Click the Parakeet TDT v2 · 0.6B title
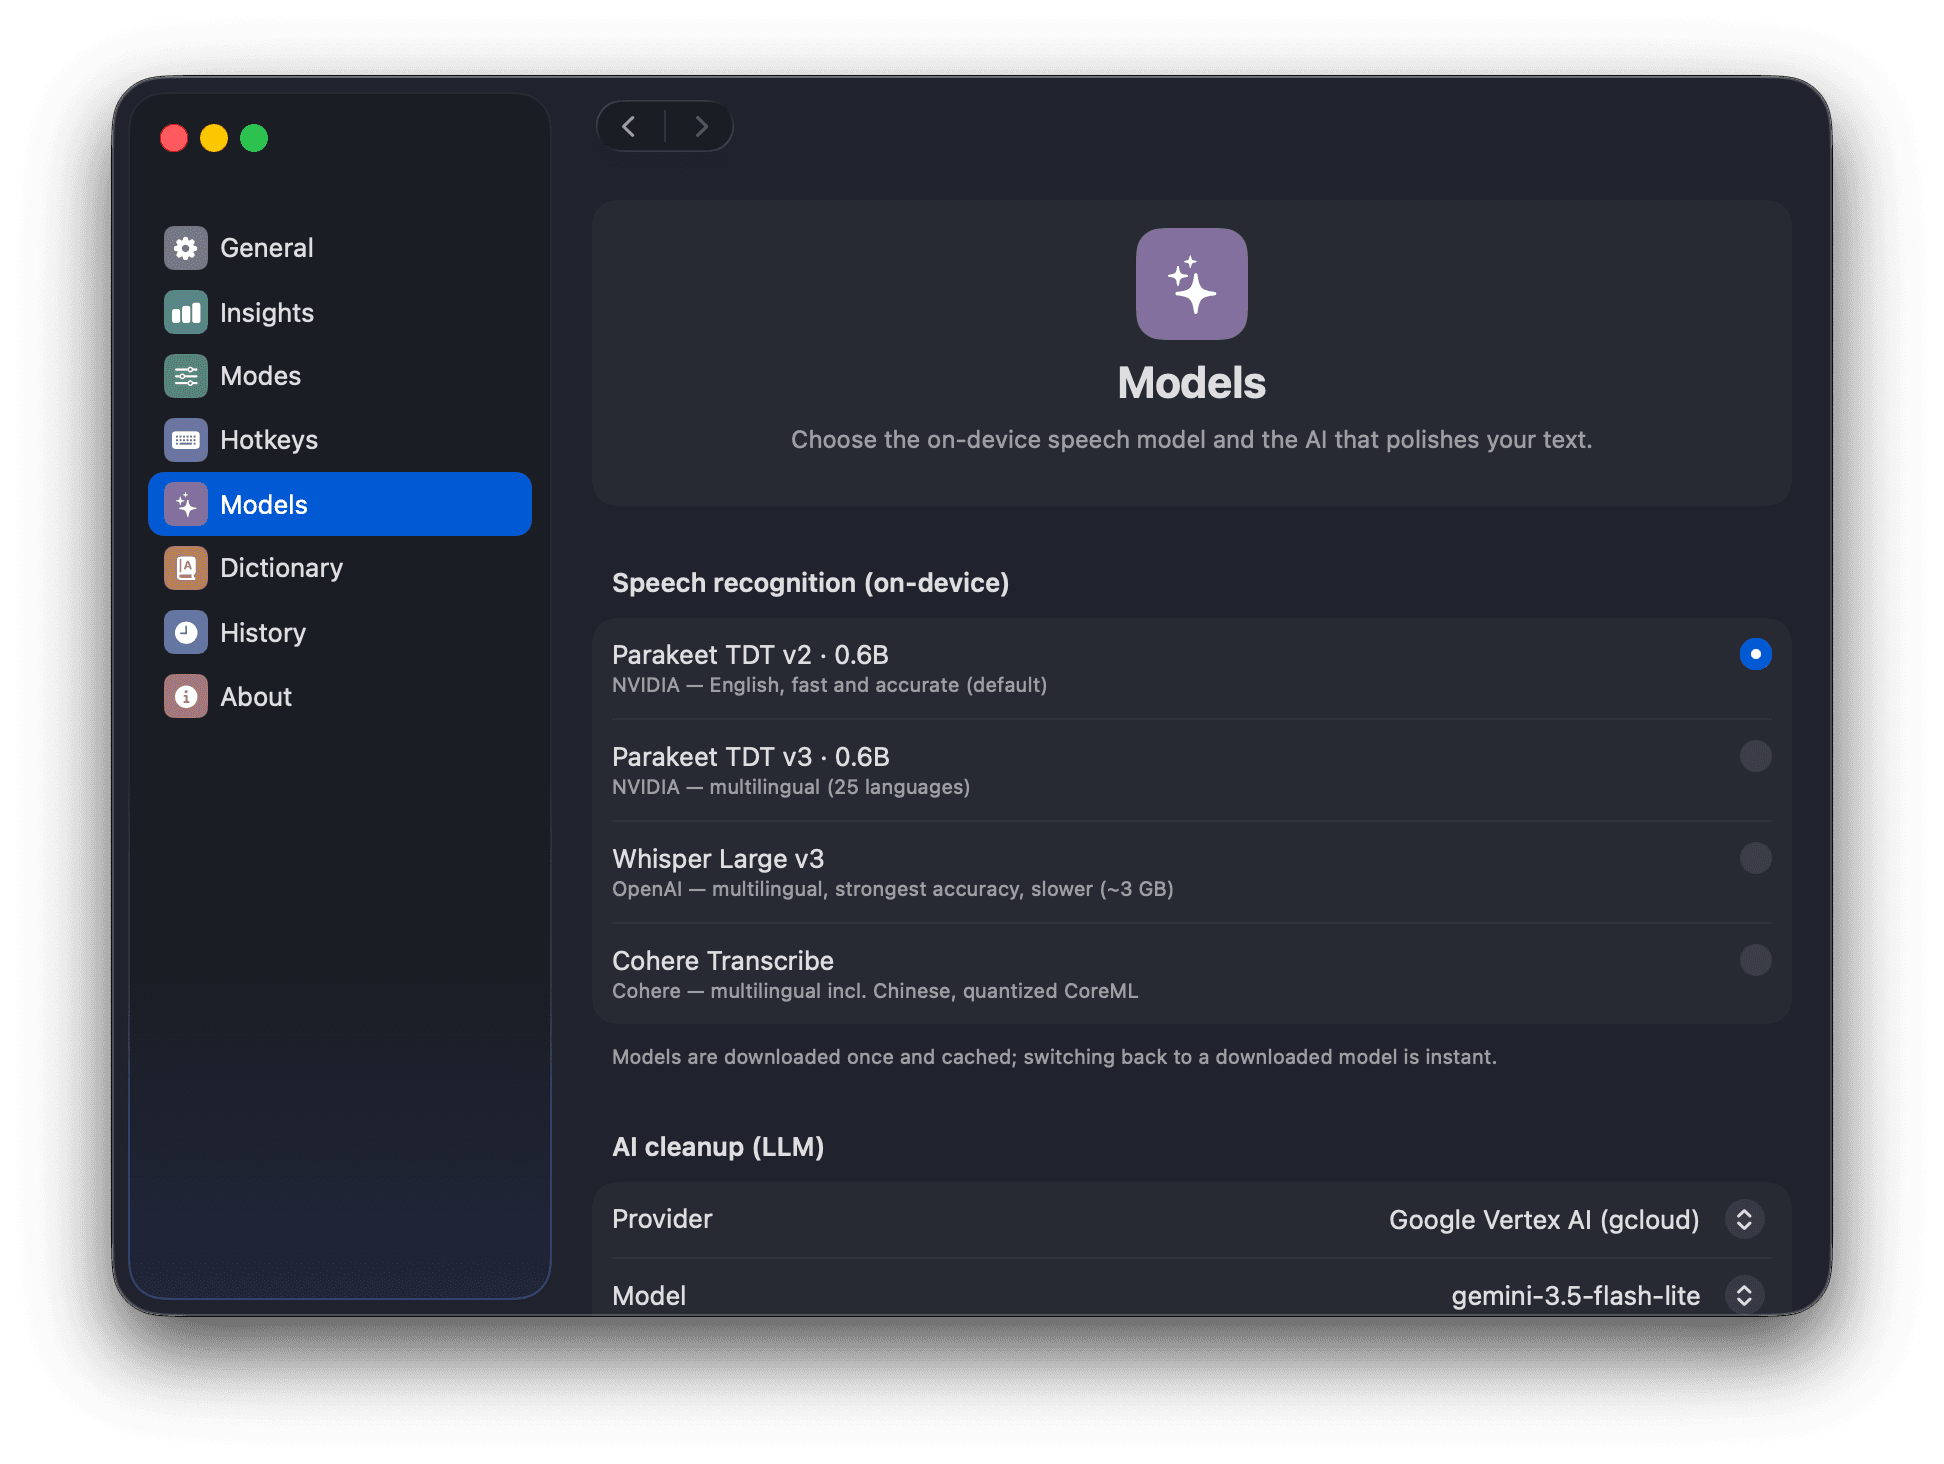The width and height of the screenshot is (1944, 1464). pos(750,655)
